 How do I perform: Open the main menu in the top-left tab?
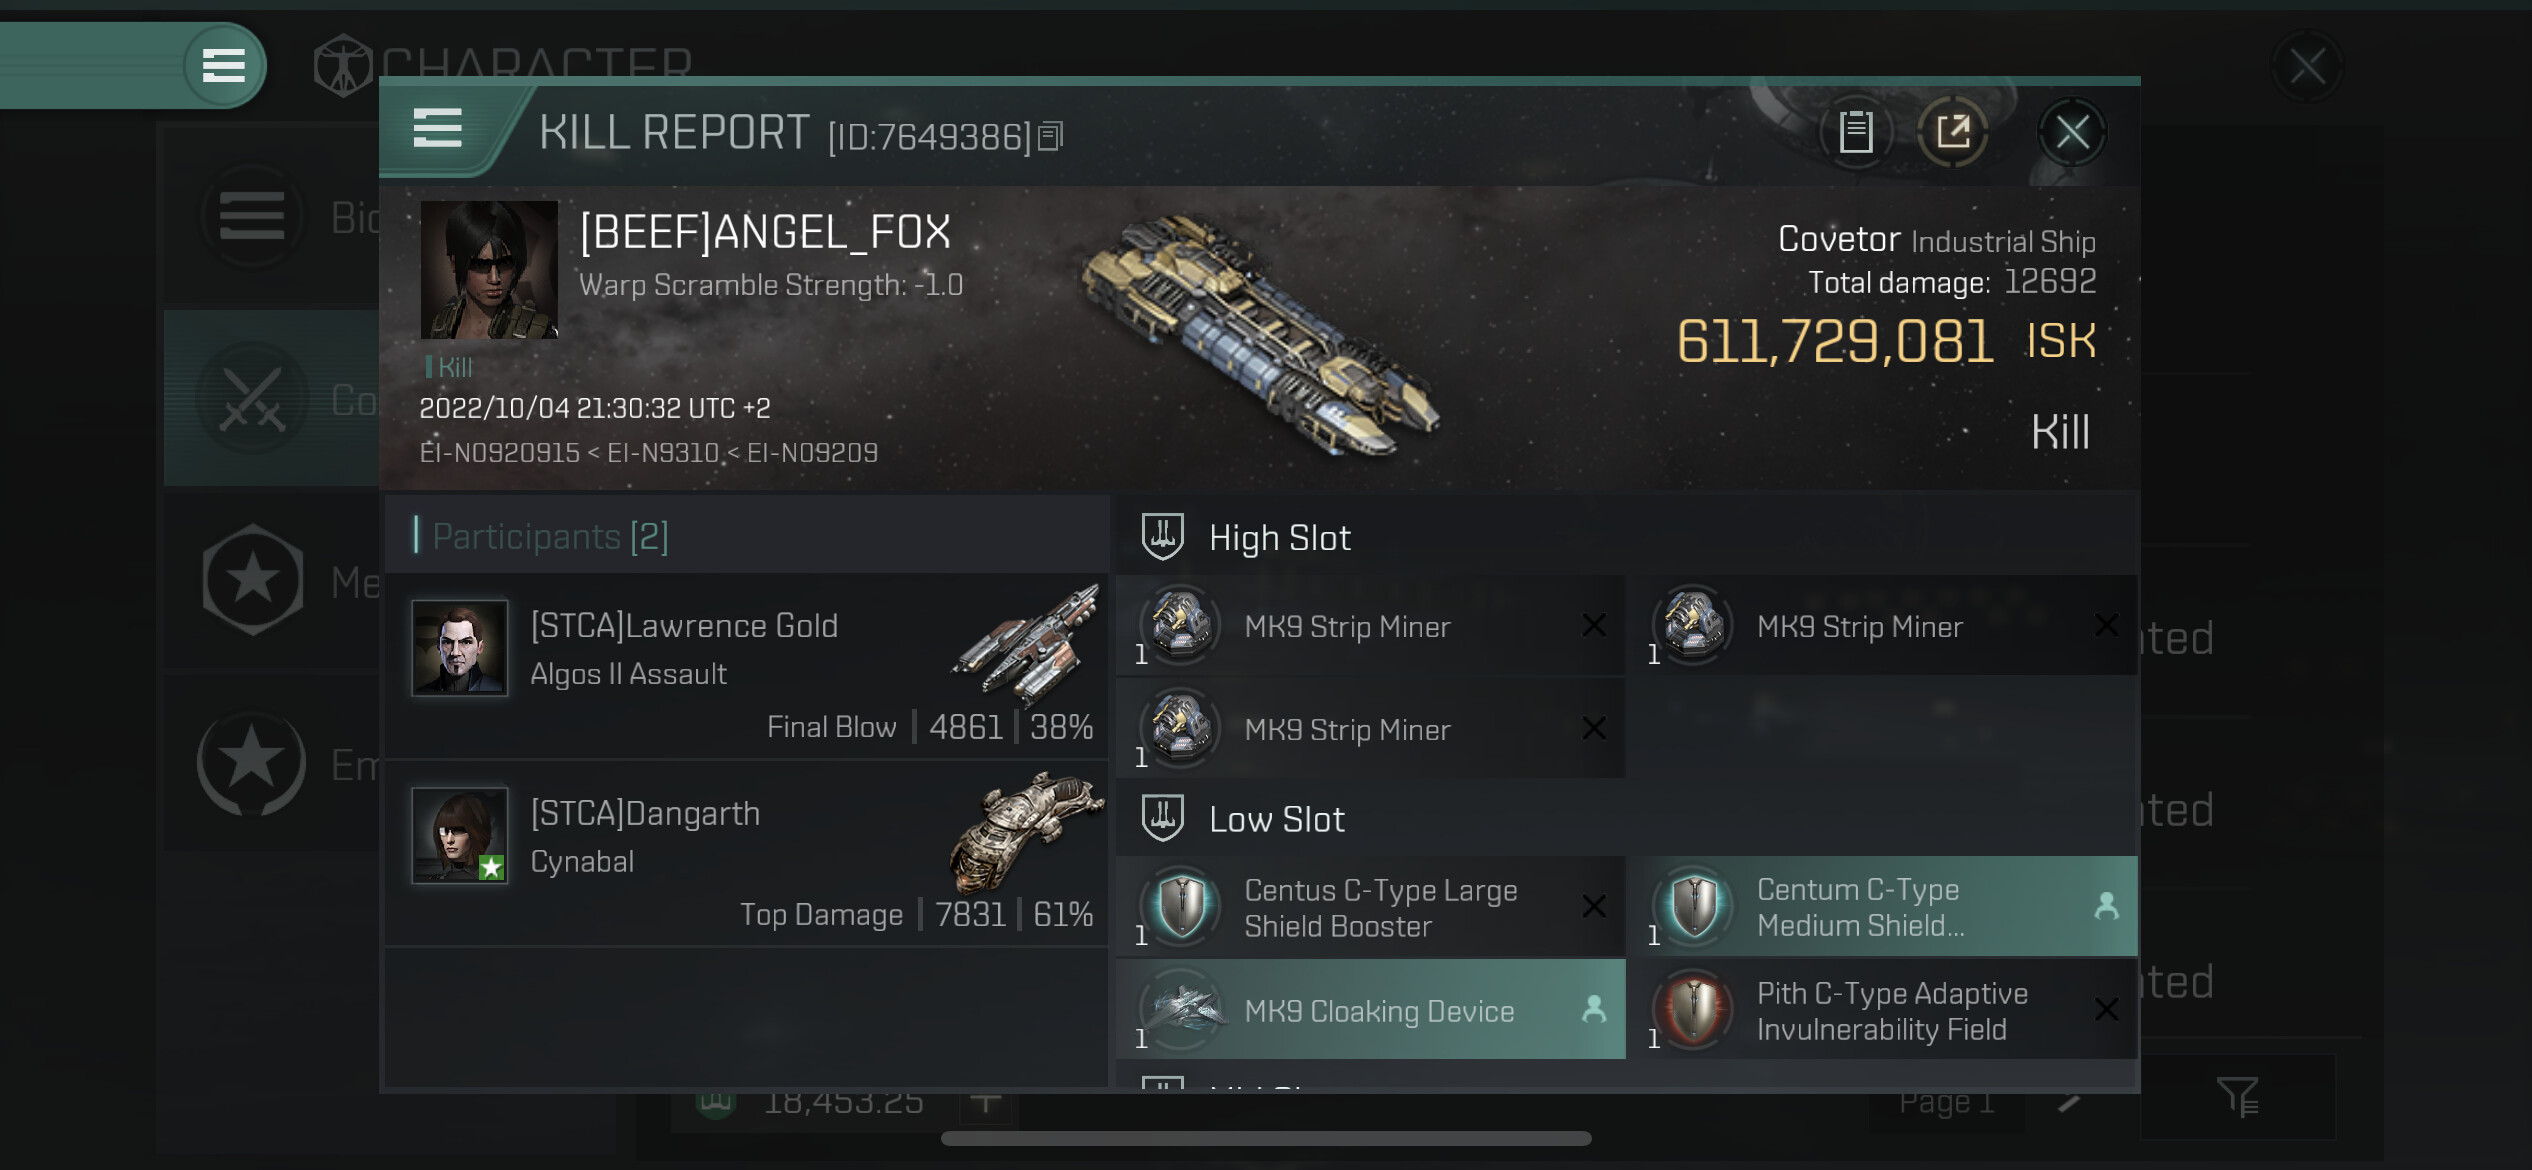coord(224,66)
